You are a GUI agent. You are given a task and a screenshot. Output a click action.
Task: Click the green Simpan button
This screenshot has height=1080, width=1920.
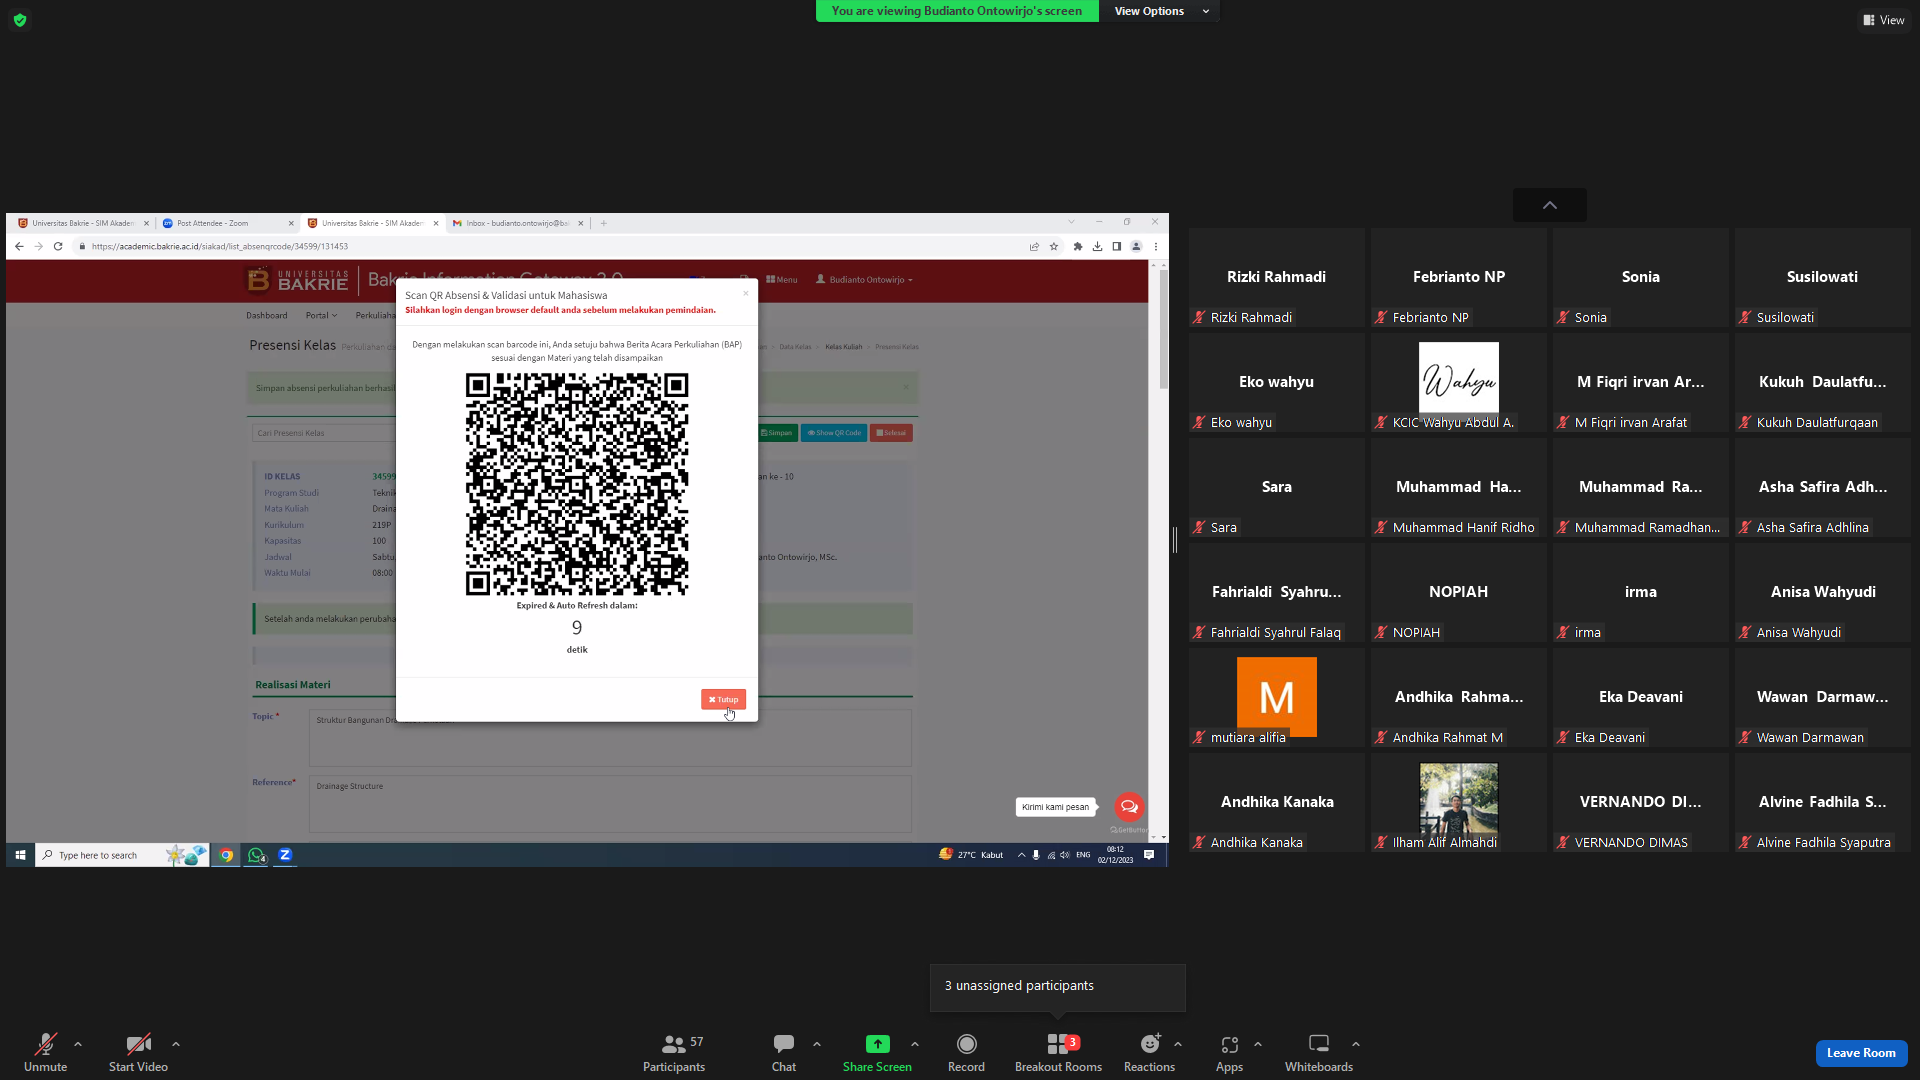(x=776, y=433)
